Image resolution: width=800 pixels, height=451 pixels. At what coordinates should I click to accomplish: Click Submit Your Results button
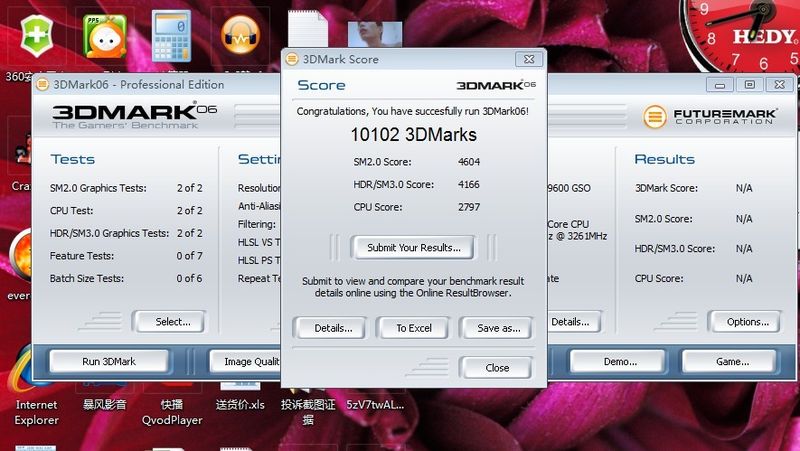pyautogui.click(x=413, y=247)
